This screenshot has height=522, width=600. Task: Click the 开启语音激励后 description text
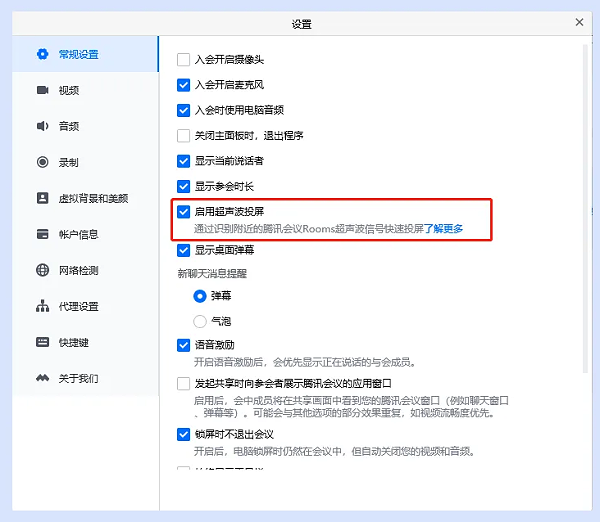pyautogui.click(x=305, y=362)
